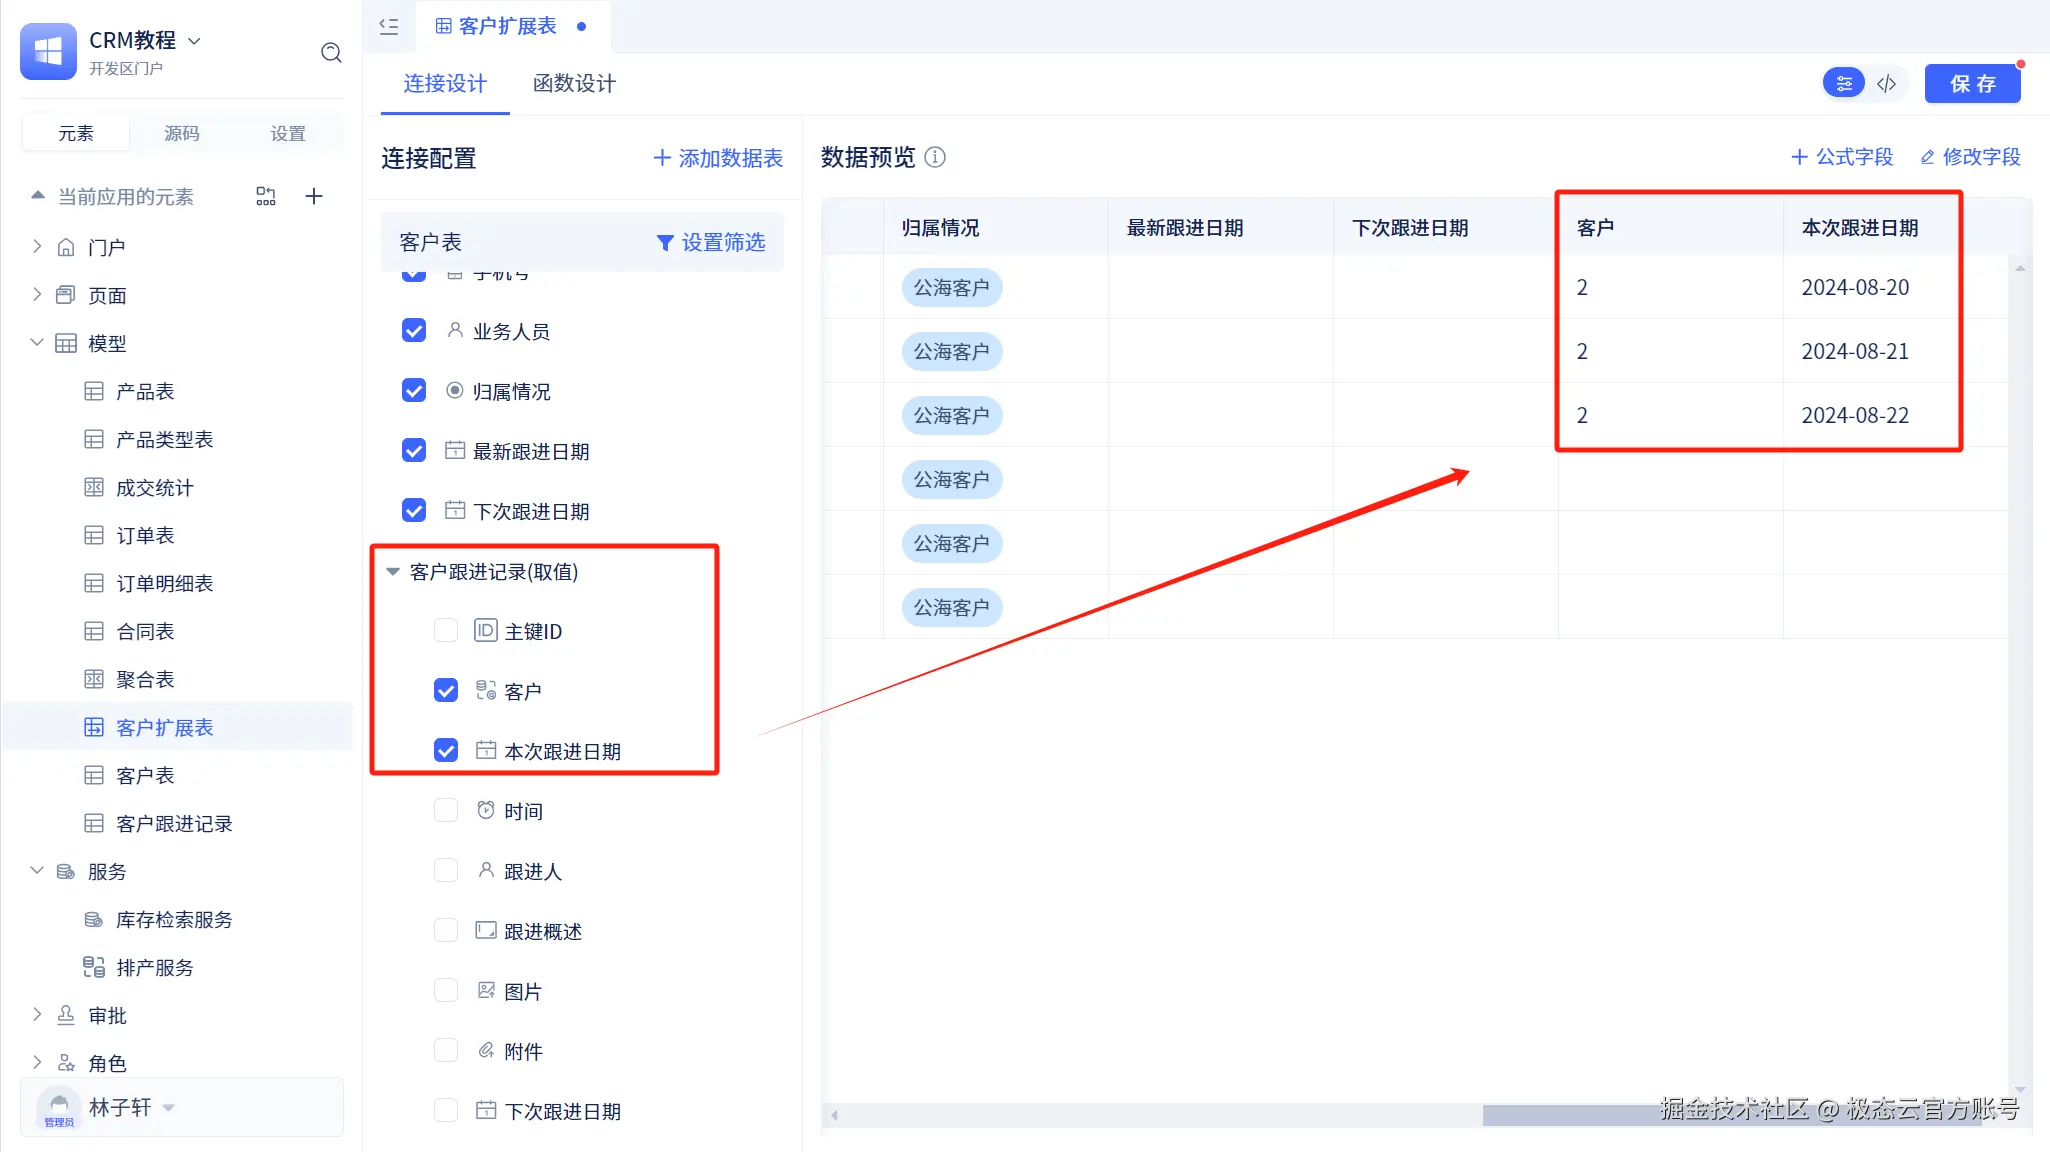Click the plus icon to add element
Screen dimensions: 2050x1152
(314, 196)
